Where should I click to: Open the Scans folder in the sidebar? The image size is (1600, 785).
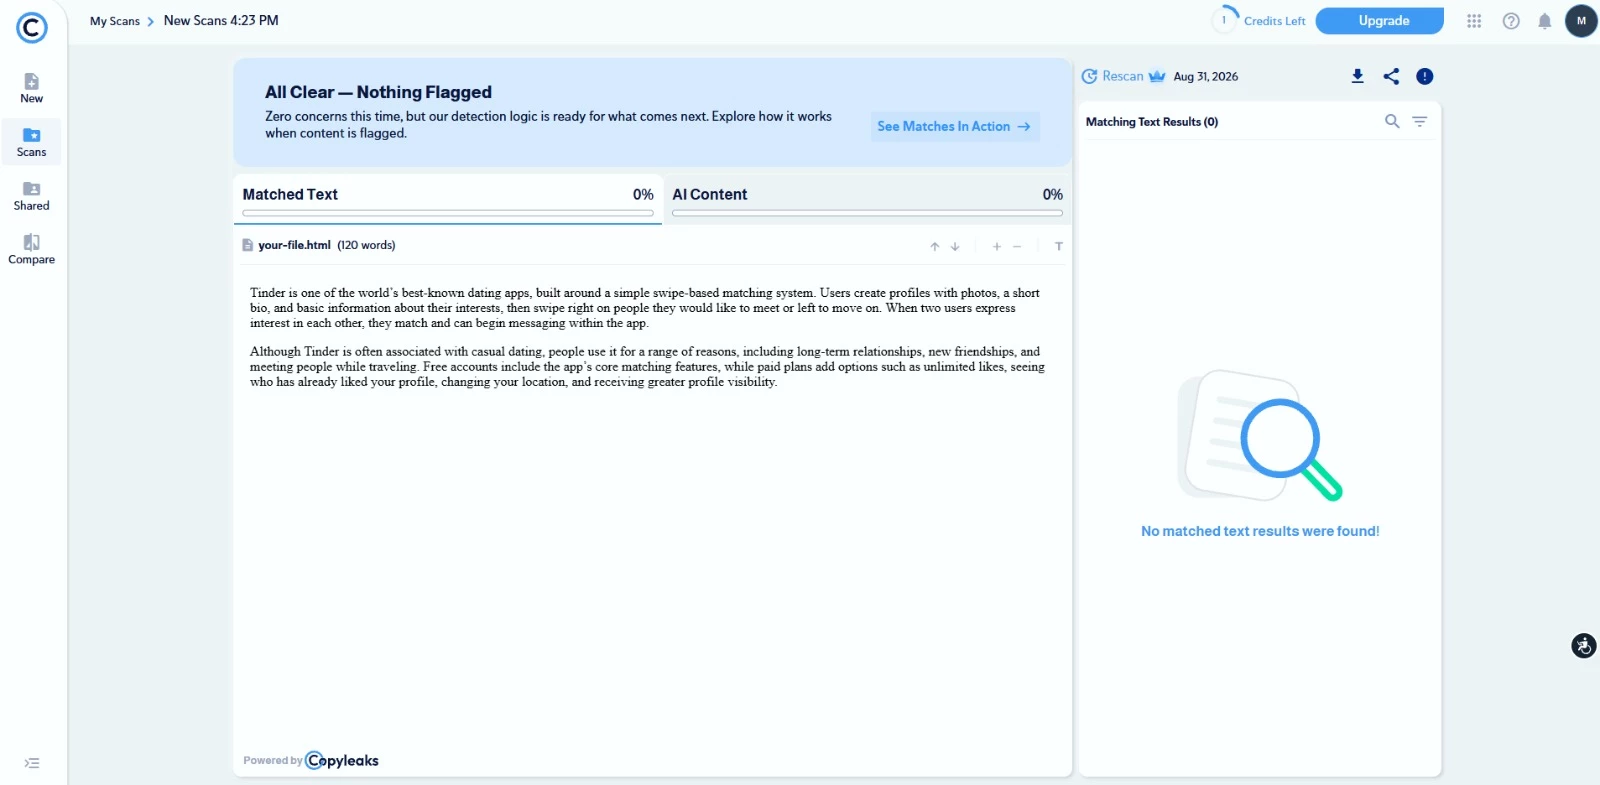tap(32, 142)
